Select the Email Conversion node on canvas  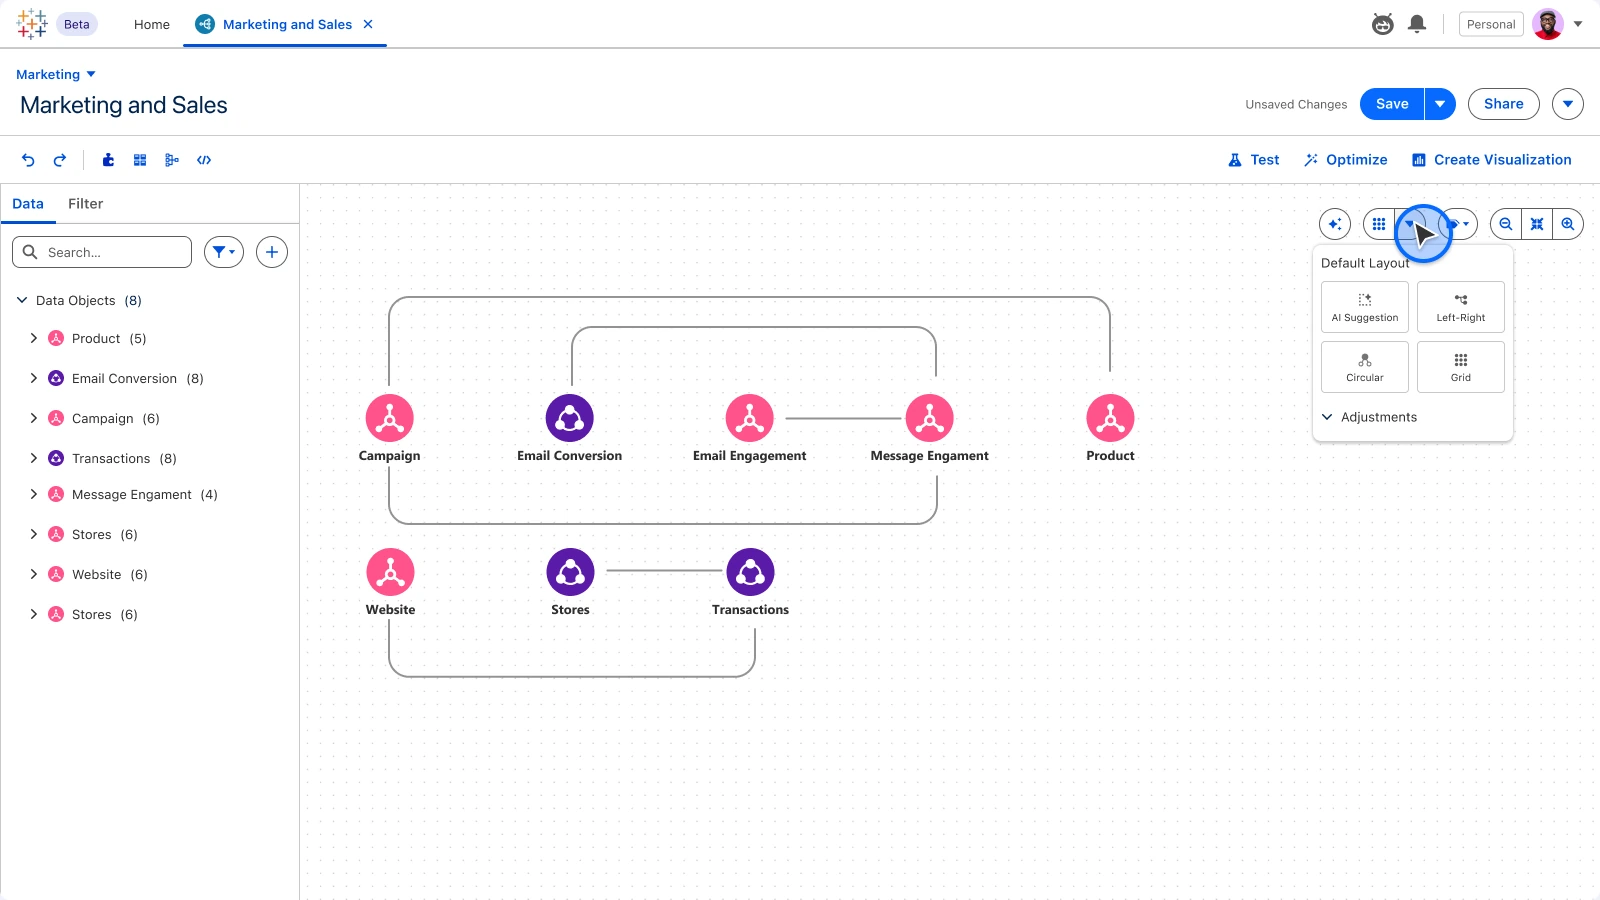(570, 418)
